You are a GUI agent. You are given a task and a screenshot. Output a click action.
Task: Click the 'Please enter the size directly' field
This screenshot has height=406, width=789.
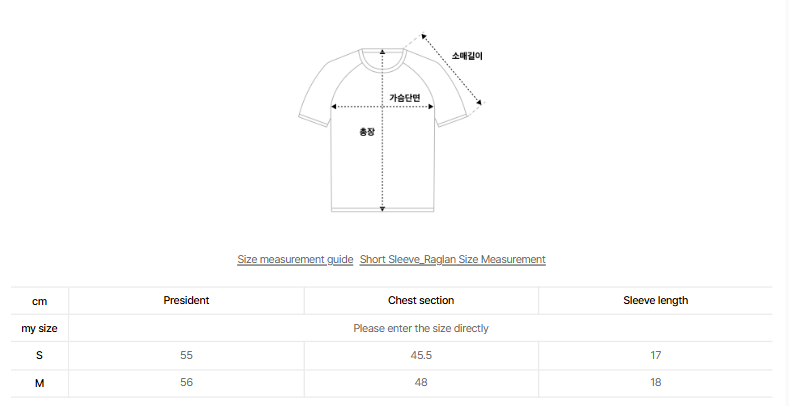tap(421, 328)
